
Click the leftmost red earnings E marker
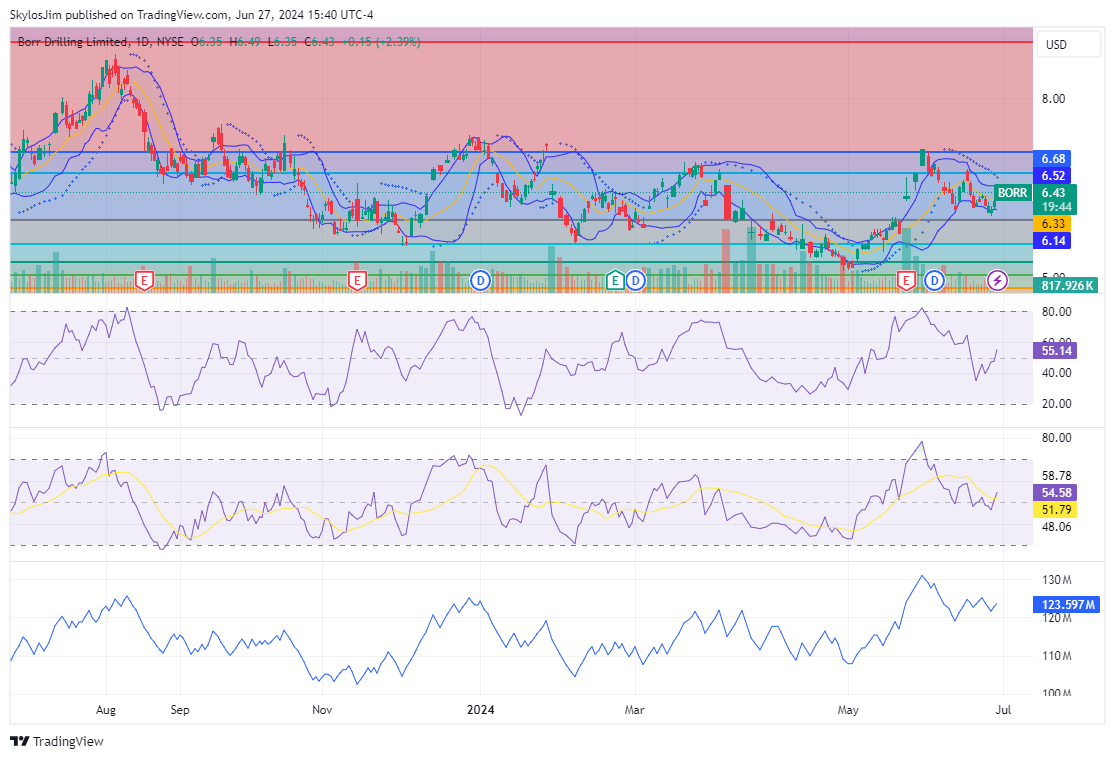tap(145, 280)
